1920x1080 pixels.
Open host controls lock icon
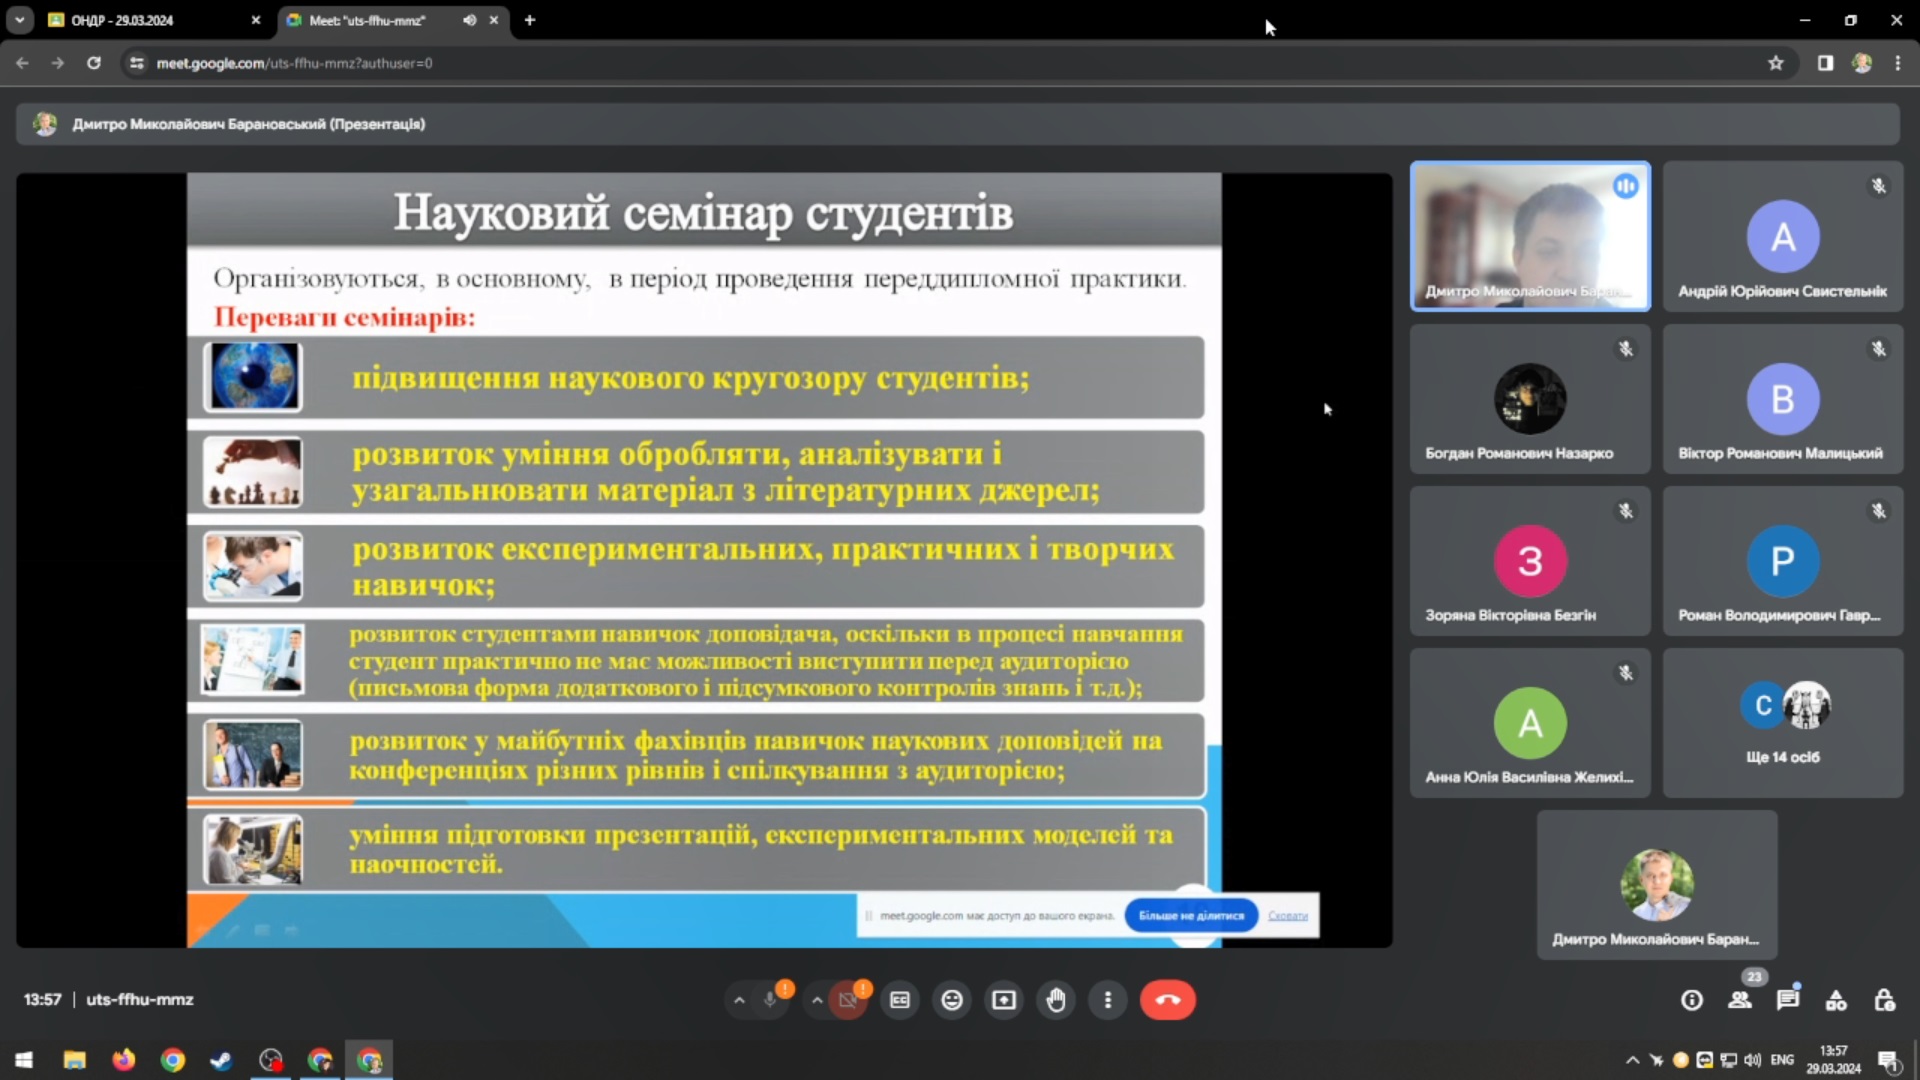click(x=1885, y=1000)
